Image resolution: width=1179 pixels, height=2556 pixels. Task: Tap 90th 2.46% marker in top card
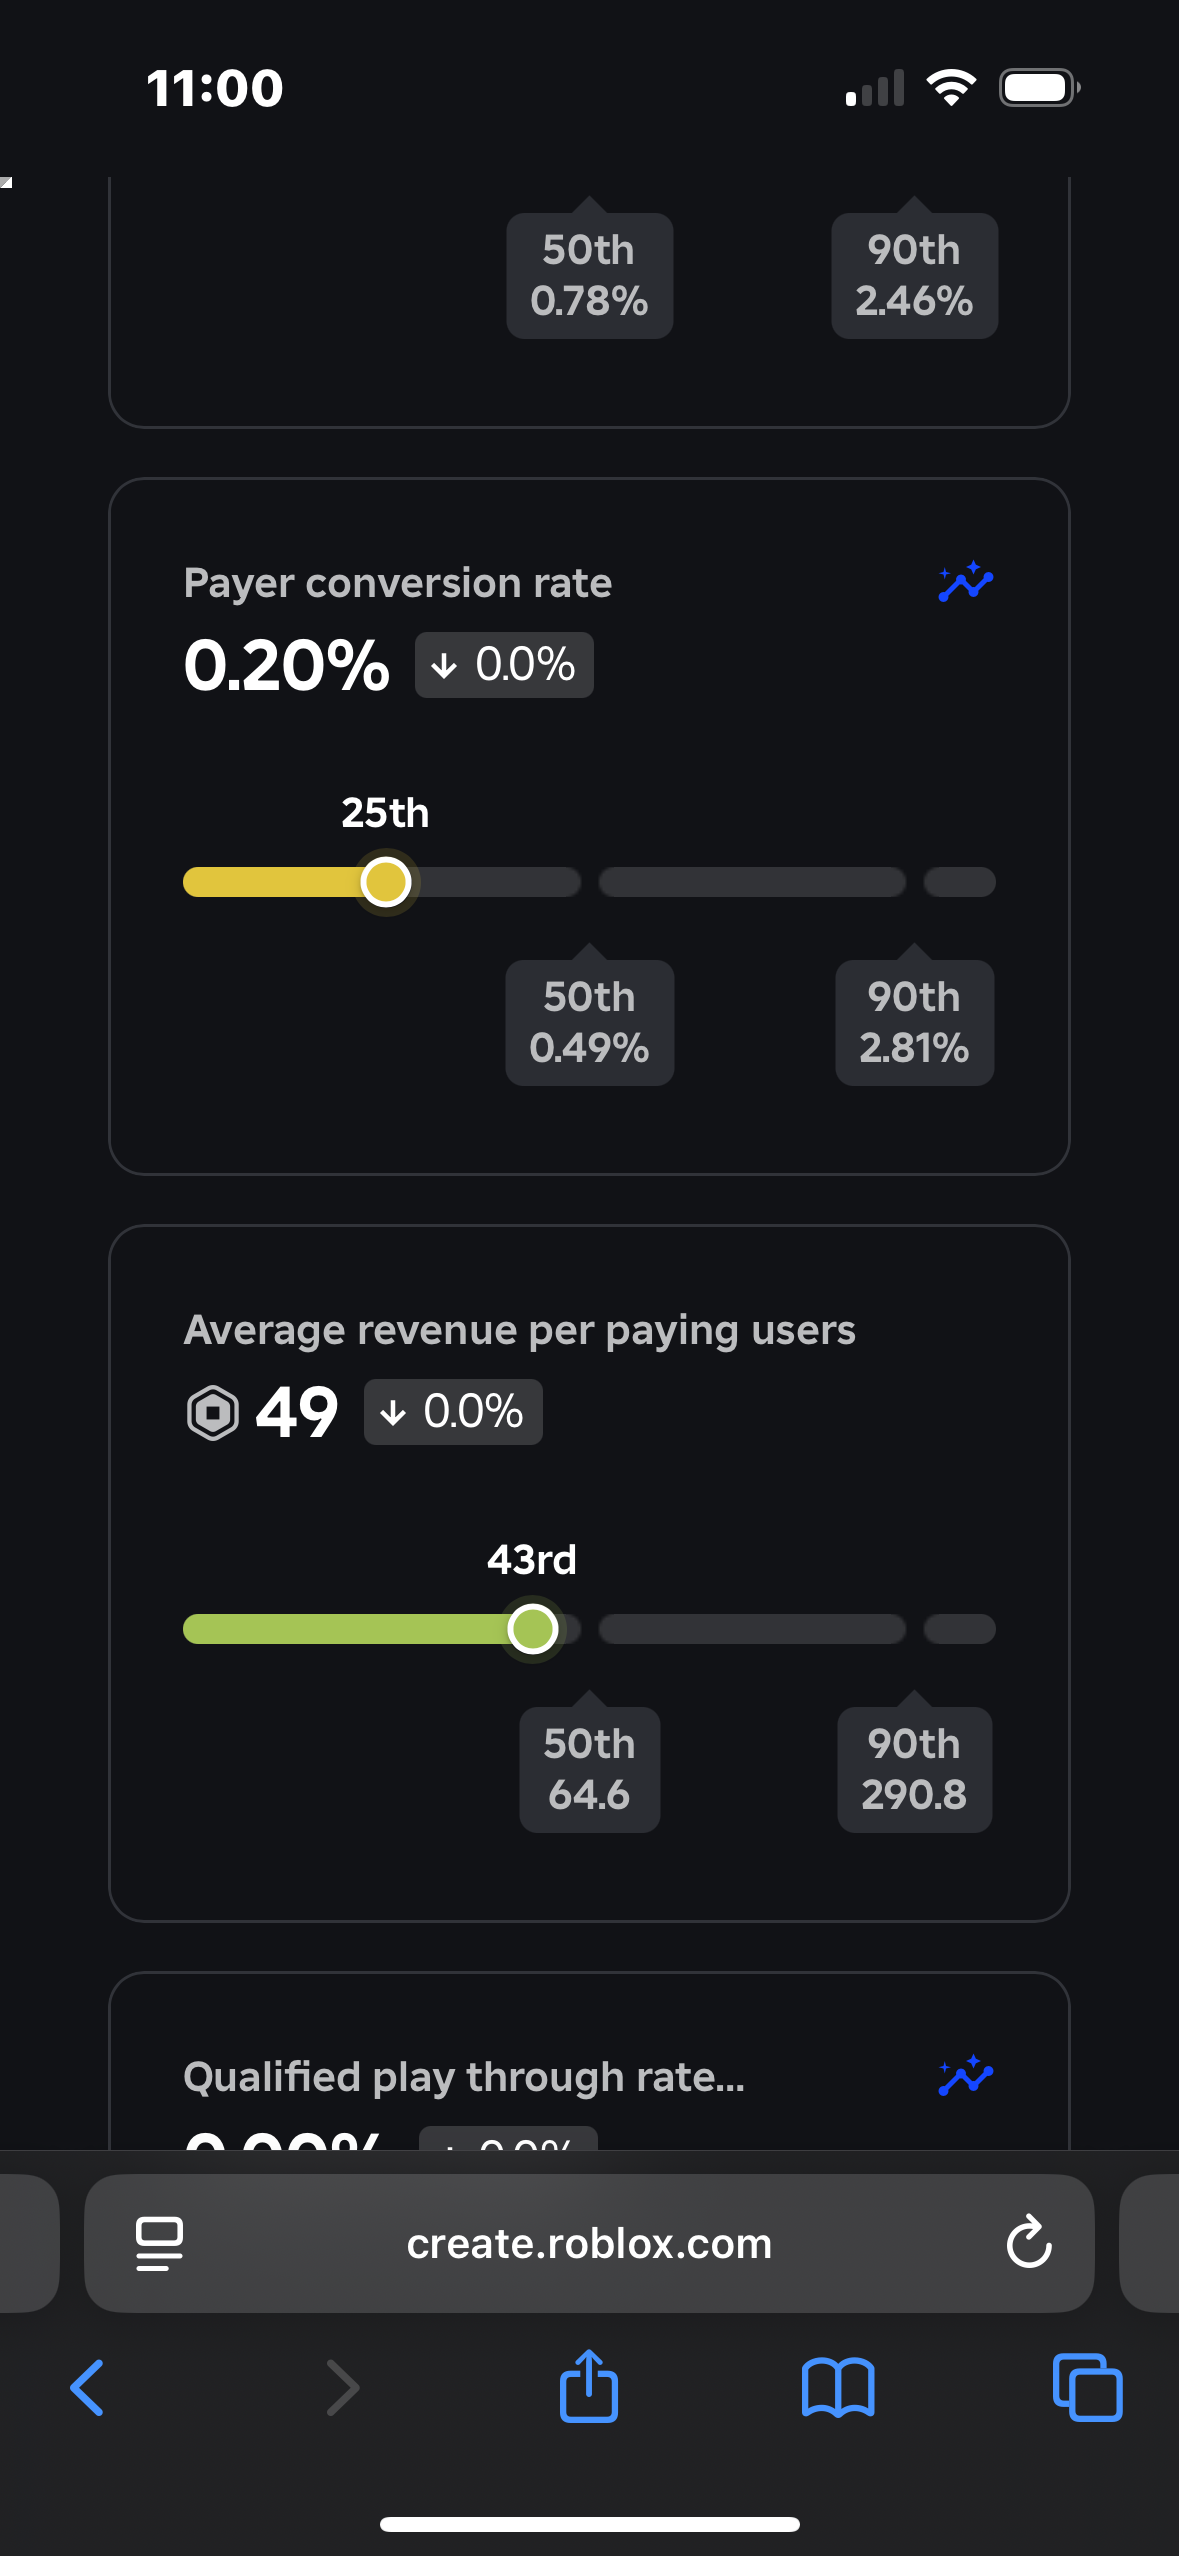coord(914,275)
